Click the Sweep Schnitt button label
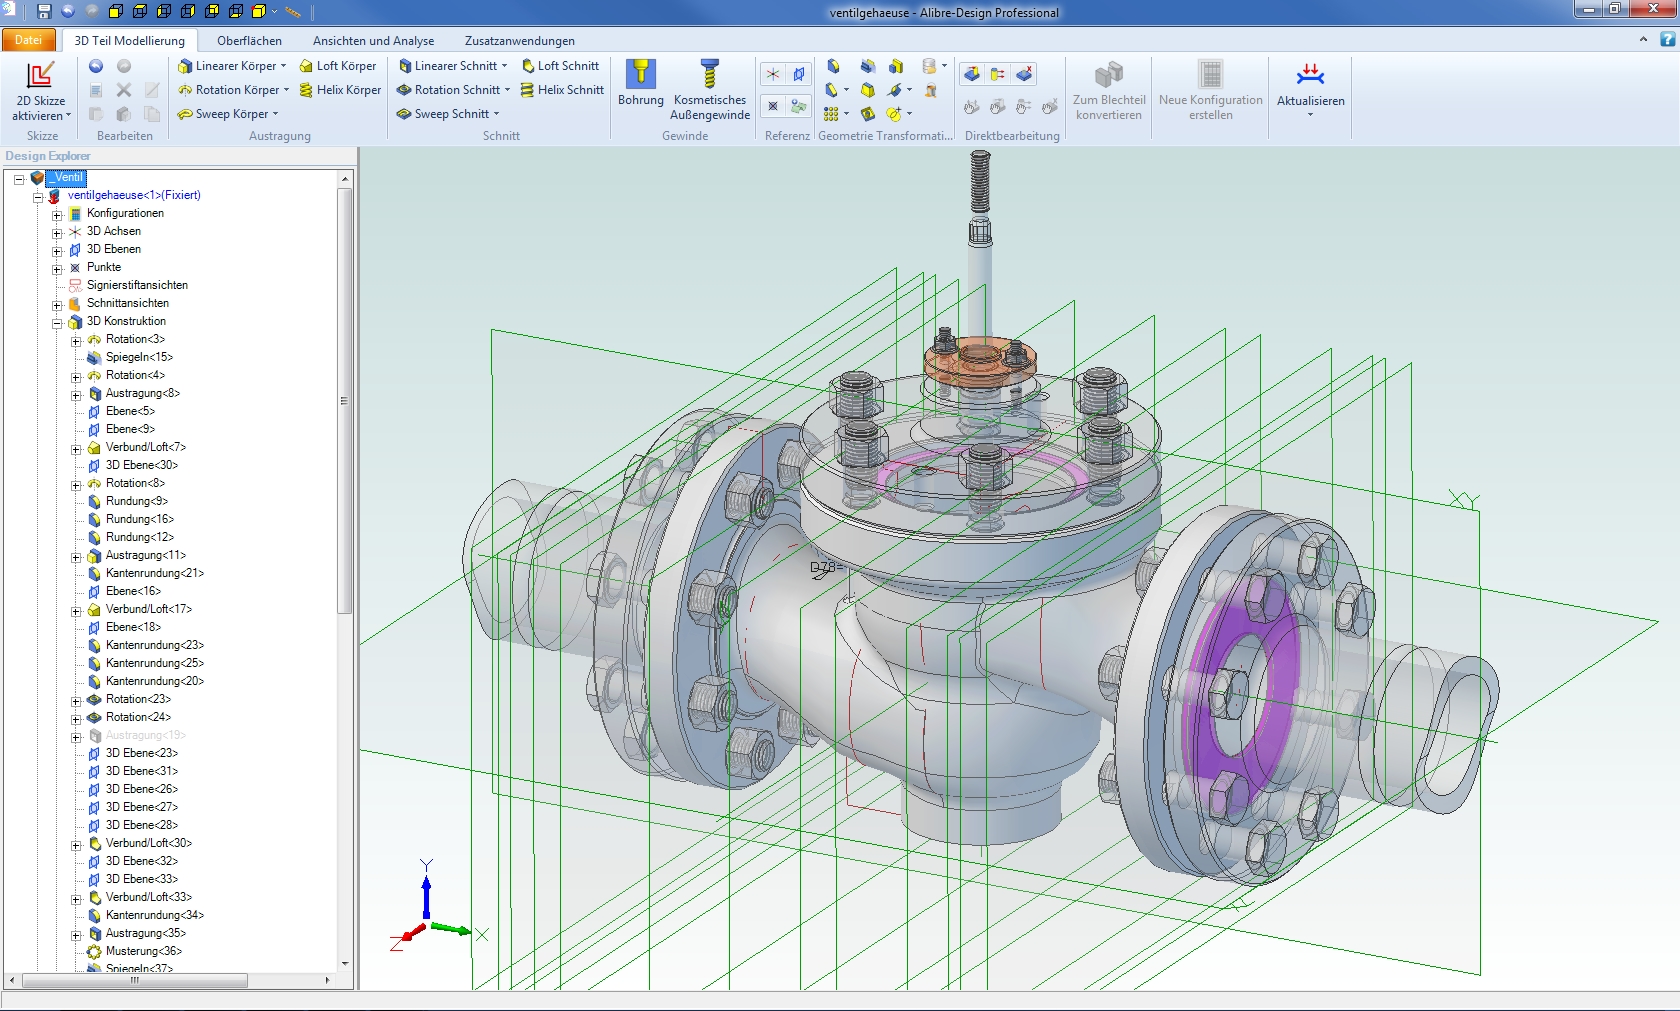The height and width of the screenshot is (1011, 1680). [x=452, y=114]
